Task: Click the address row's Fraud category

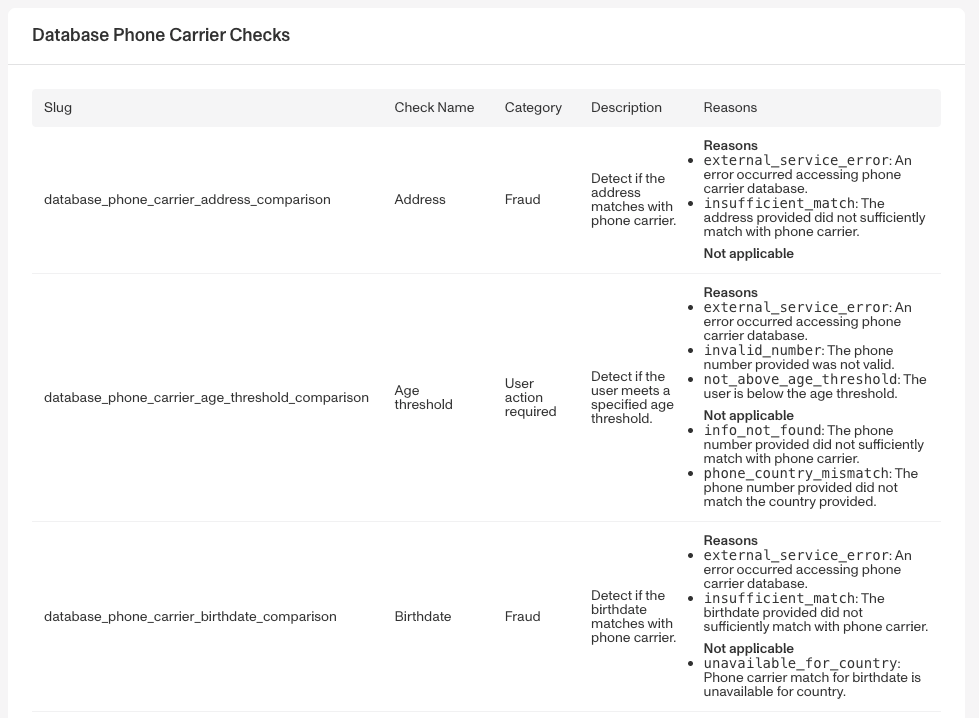Action: coord(522,200)
